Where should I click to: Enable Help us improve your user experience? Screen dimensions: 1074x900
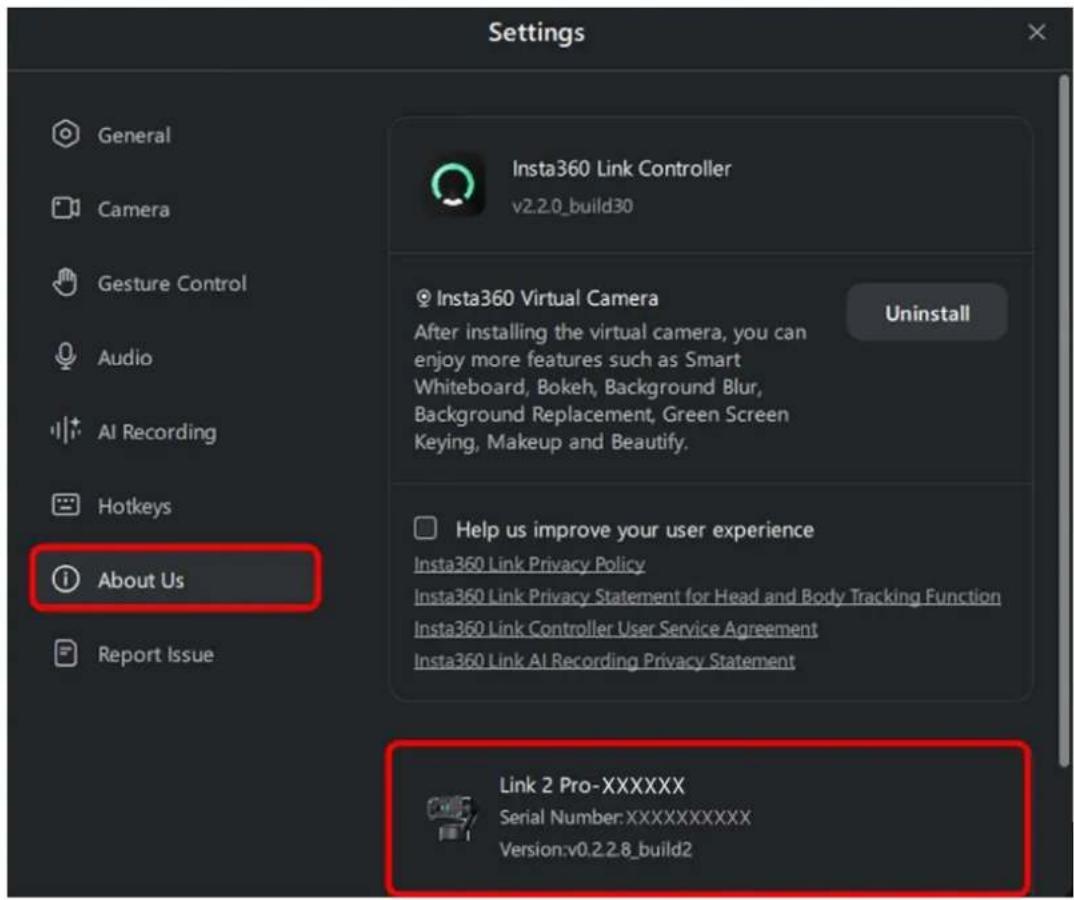(425, 528)
